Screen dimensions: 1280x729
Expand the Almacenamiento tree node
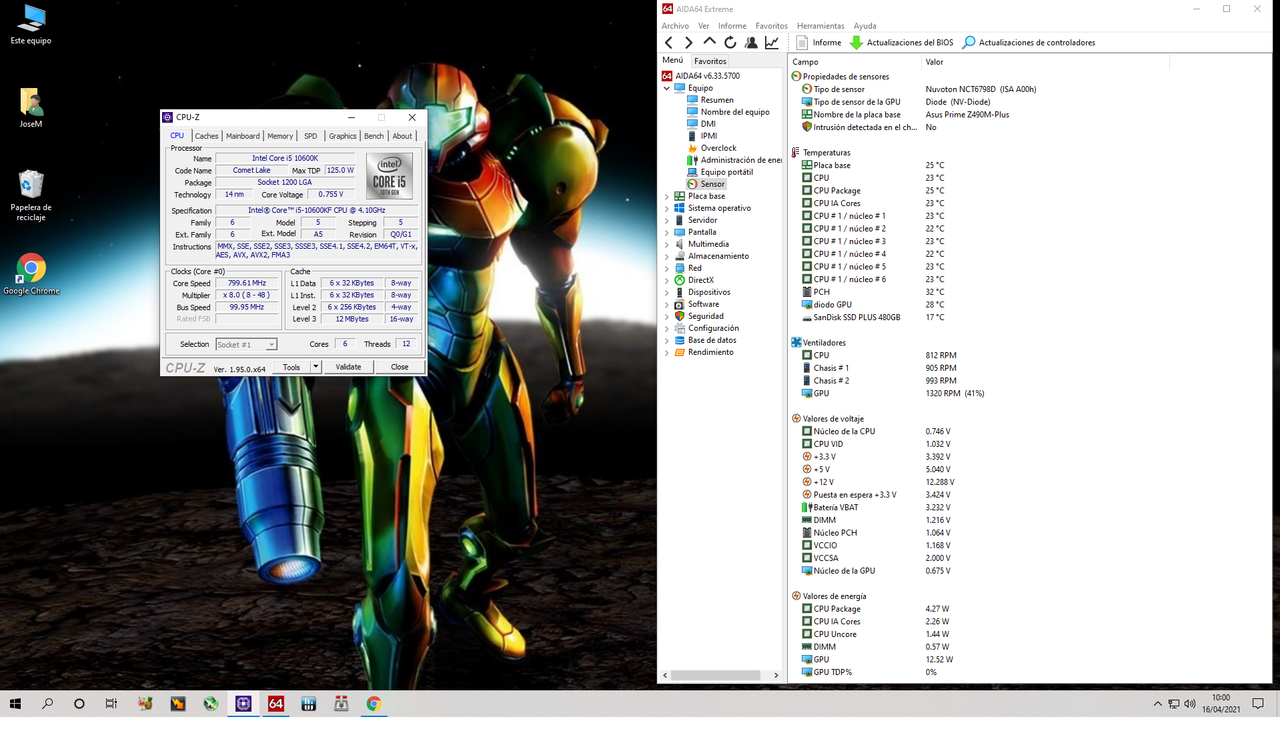(667, 256)
